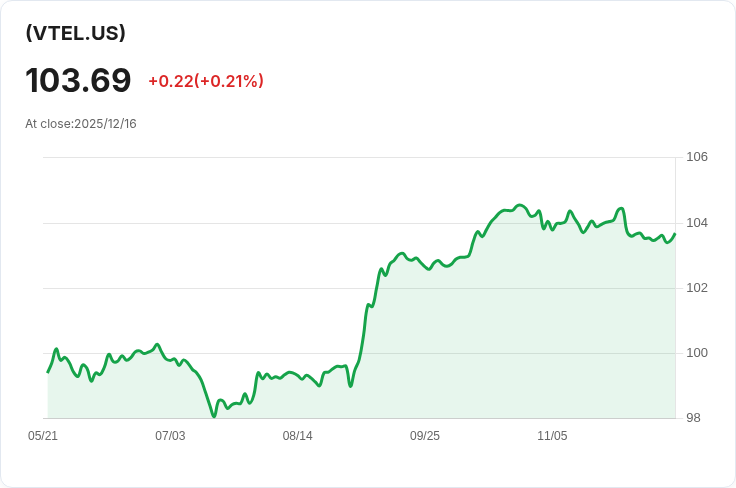Click the highest peak of the price line
The width and height of the screenshot is (736, 488).
pos(519,205)
